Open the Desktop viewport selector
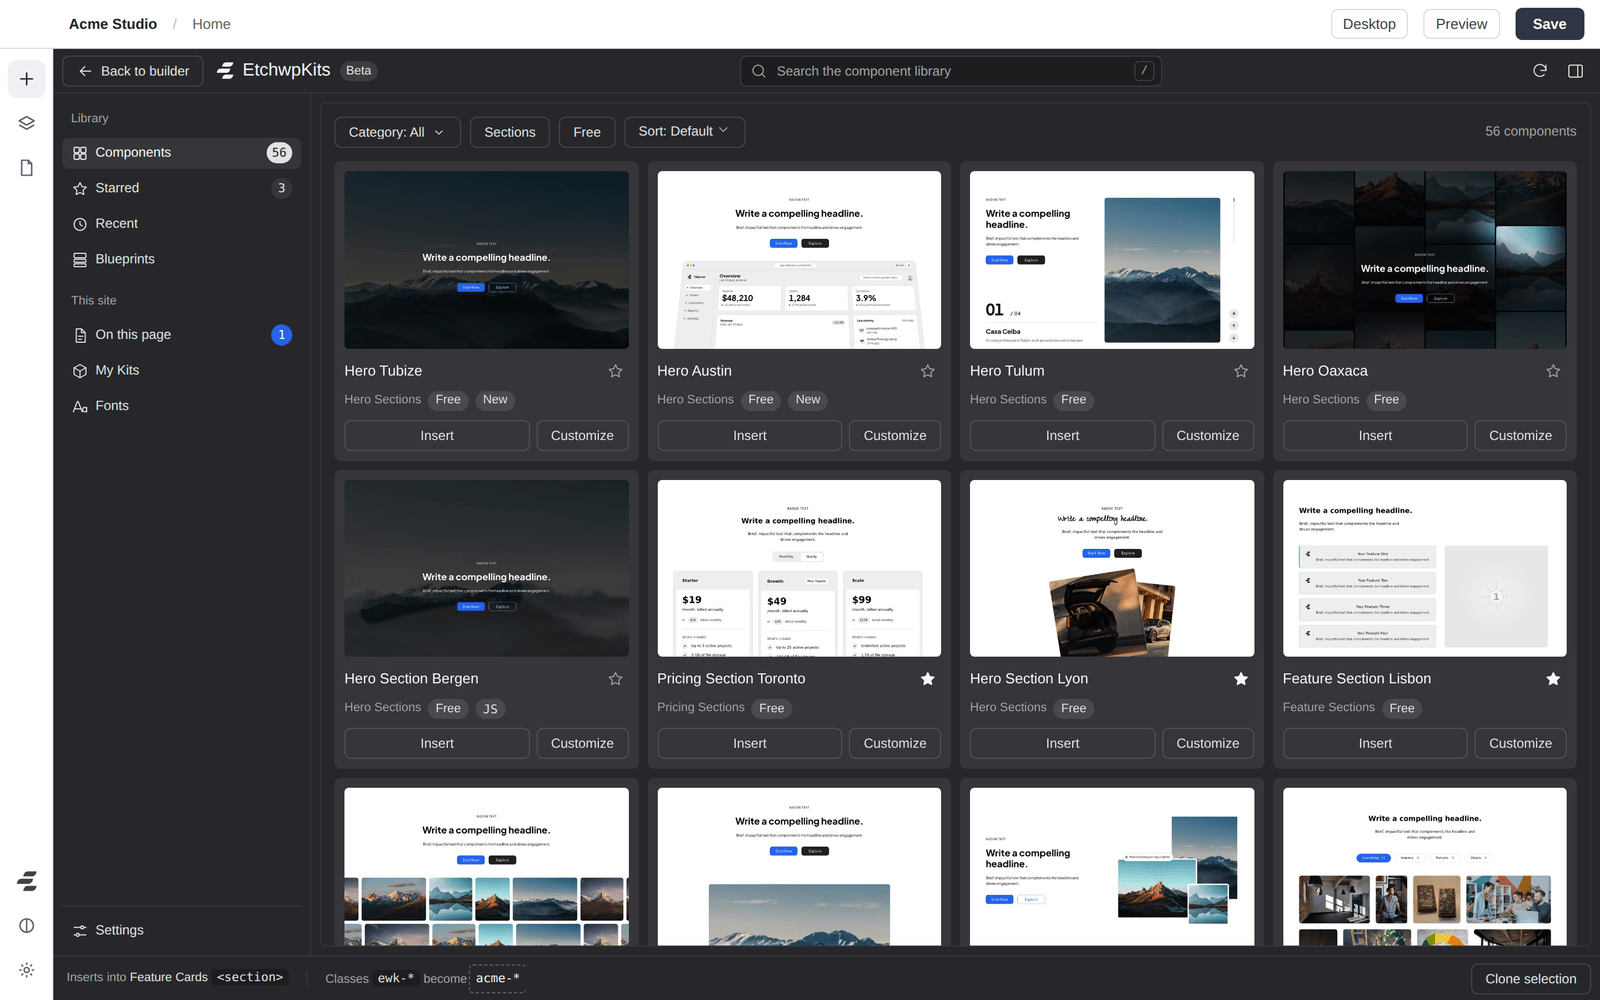Viewport: 1600px width, 1000px height. click(x=1369, y=24)
